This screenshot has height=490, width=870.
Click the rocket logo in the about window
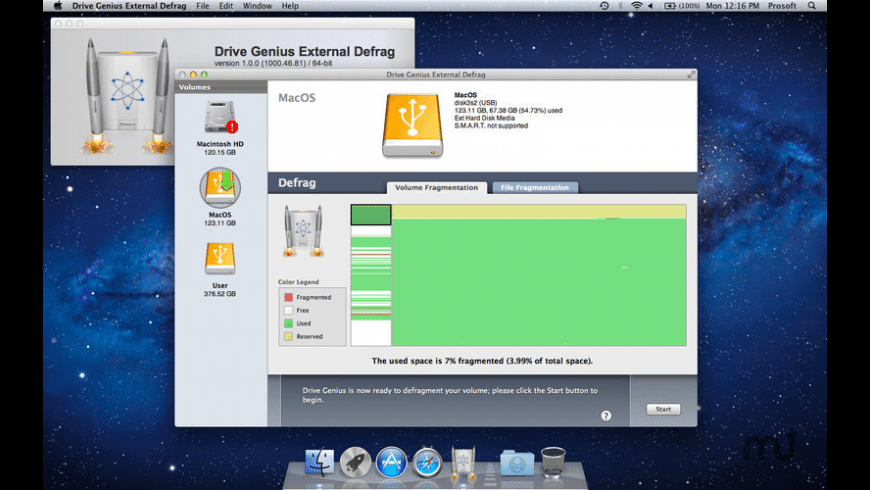click(x=127, y=94)
